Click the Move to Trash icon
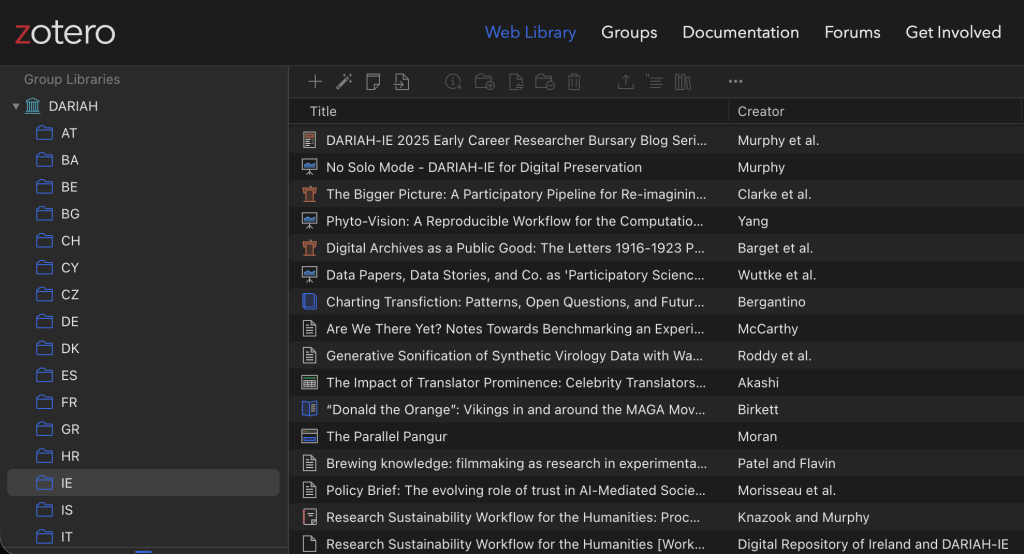Viewport: 1024px width, 554px height. coord(574,82)
